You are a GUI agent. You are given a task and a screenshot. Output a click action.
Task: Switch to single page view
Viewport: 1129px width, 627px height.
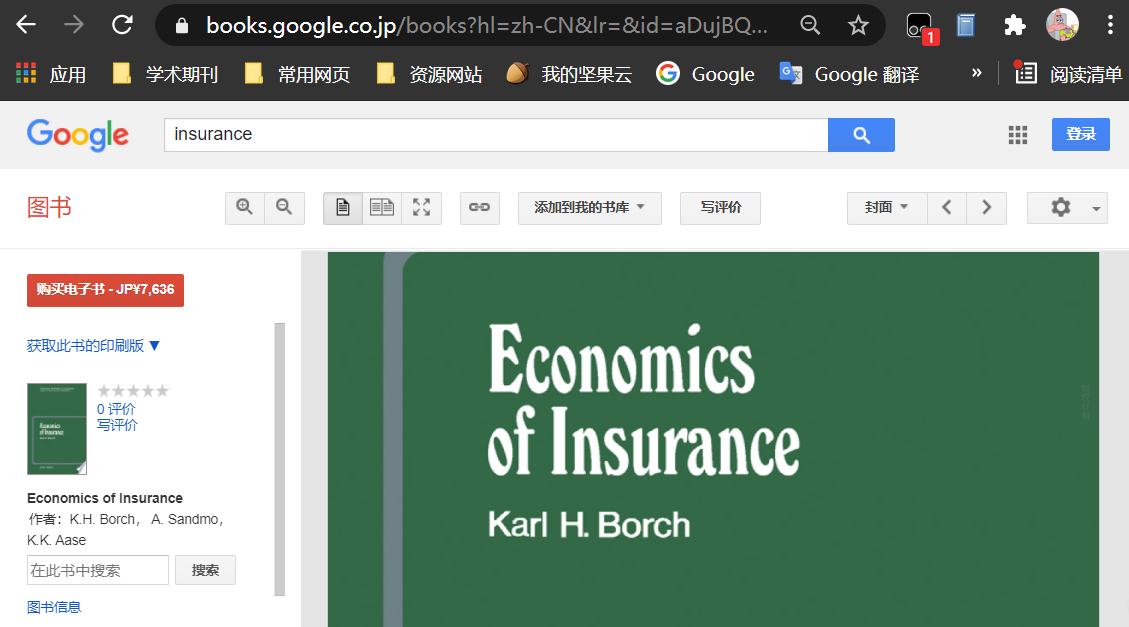click(343, 208)
